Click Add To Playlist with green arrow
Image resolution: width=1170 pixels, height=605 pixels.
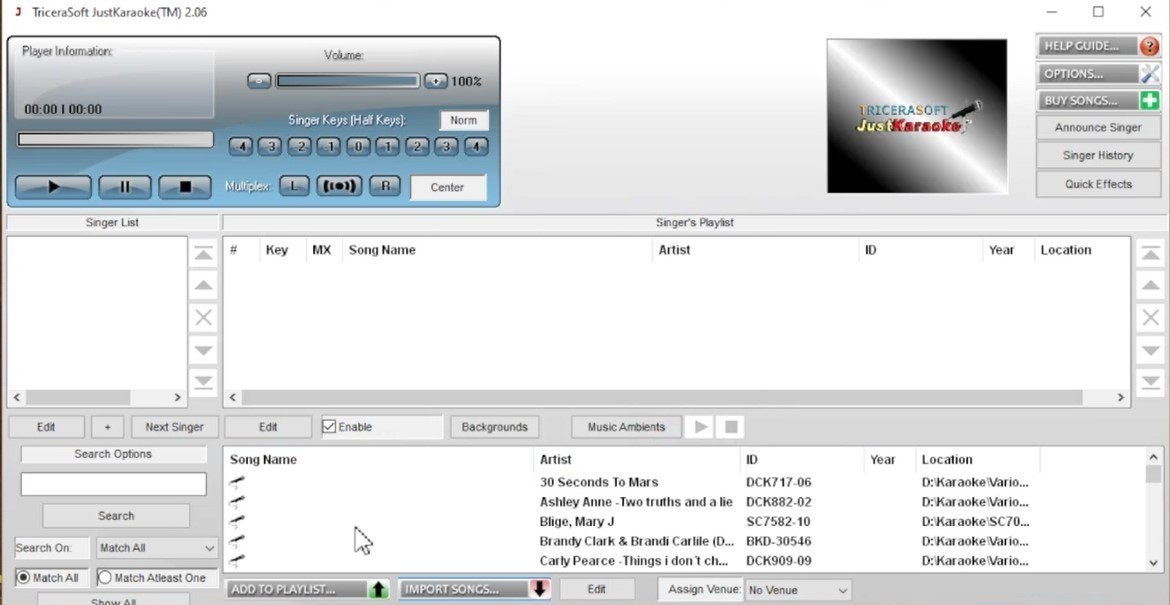(x=307, y=589)
